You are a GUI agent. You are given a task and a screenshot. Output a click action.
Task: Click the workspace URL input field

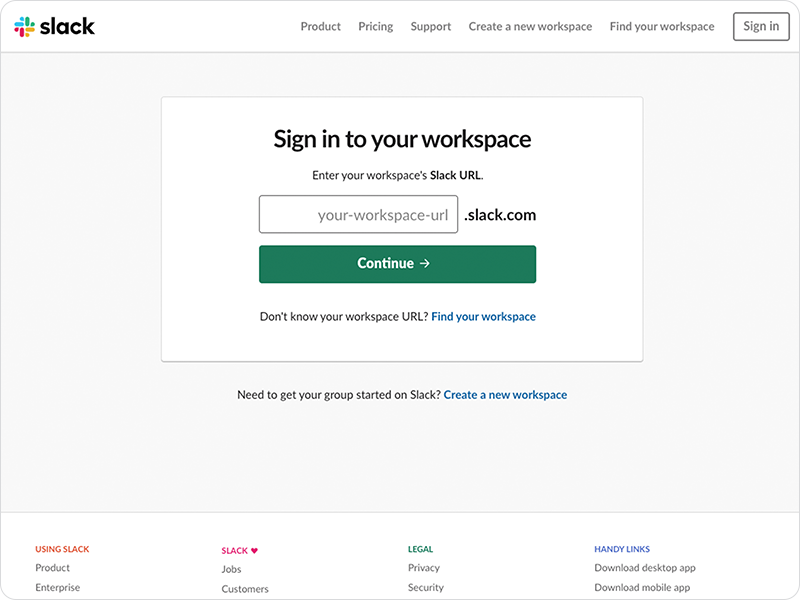(360, 214)
